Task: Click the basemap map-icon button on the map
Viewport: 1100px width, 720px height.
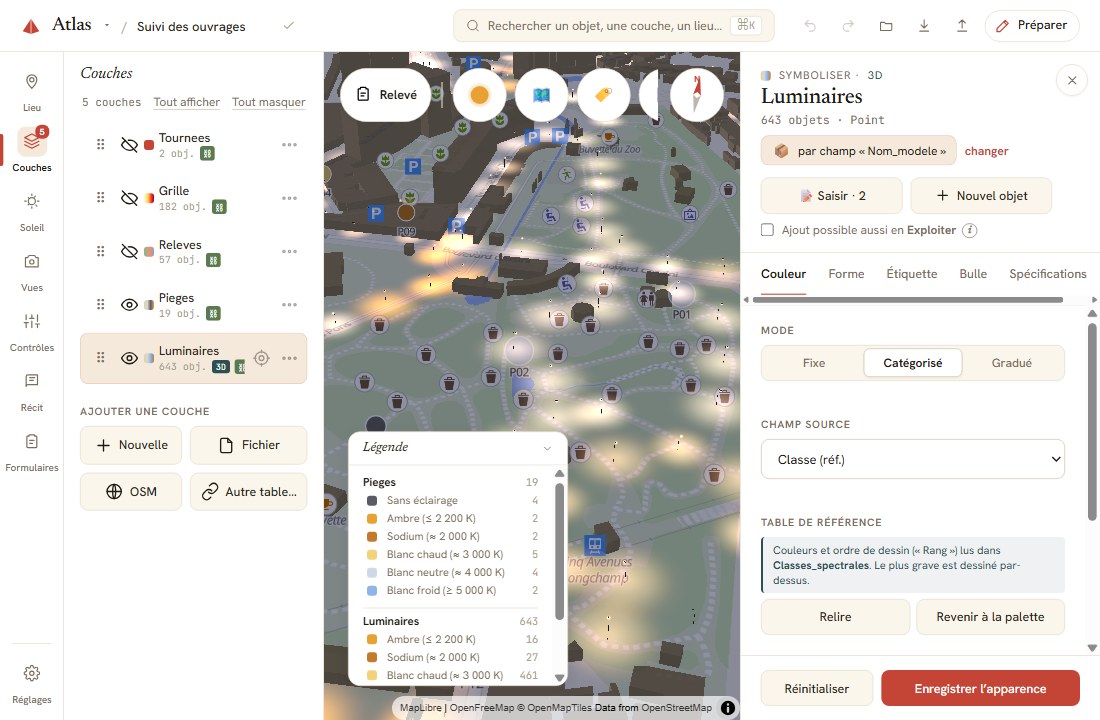Action: 541,95
